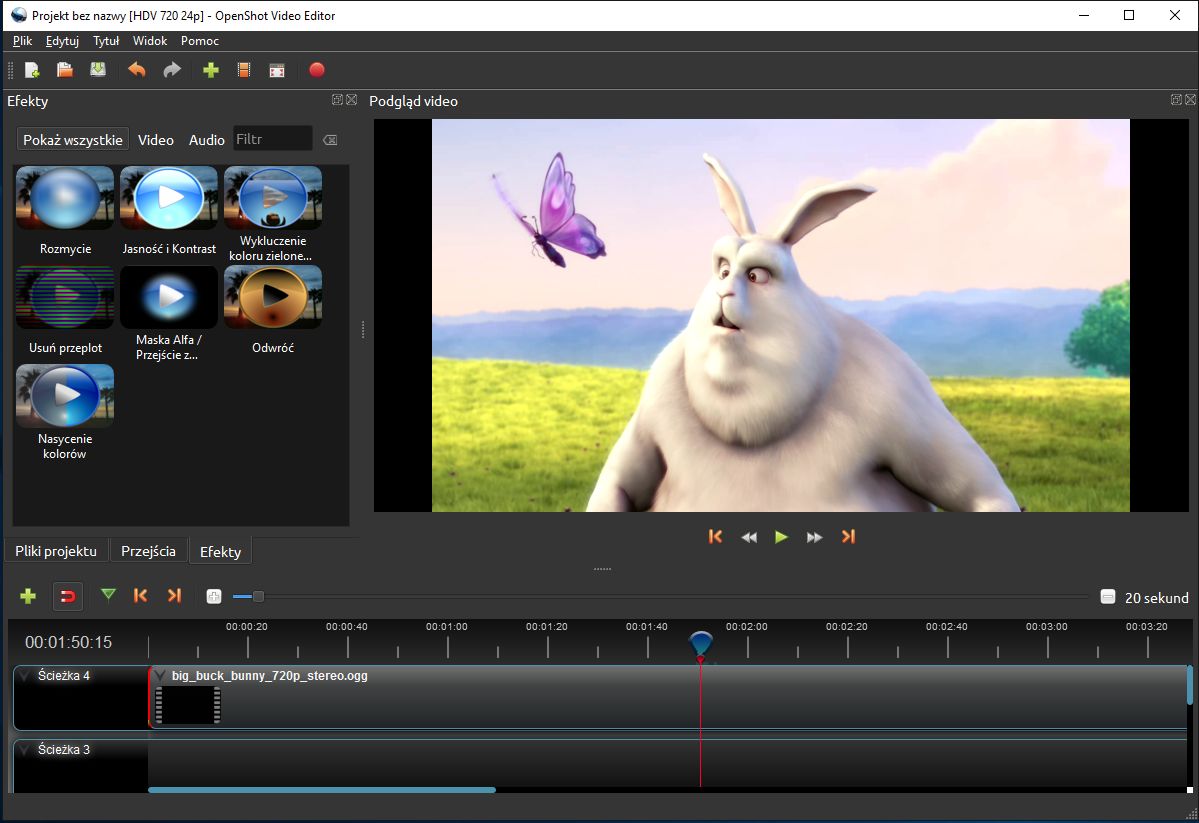The image size is (1199, 823).
Task: Open the profile chooser film-strip icon
Action: (244, 70)
